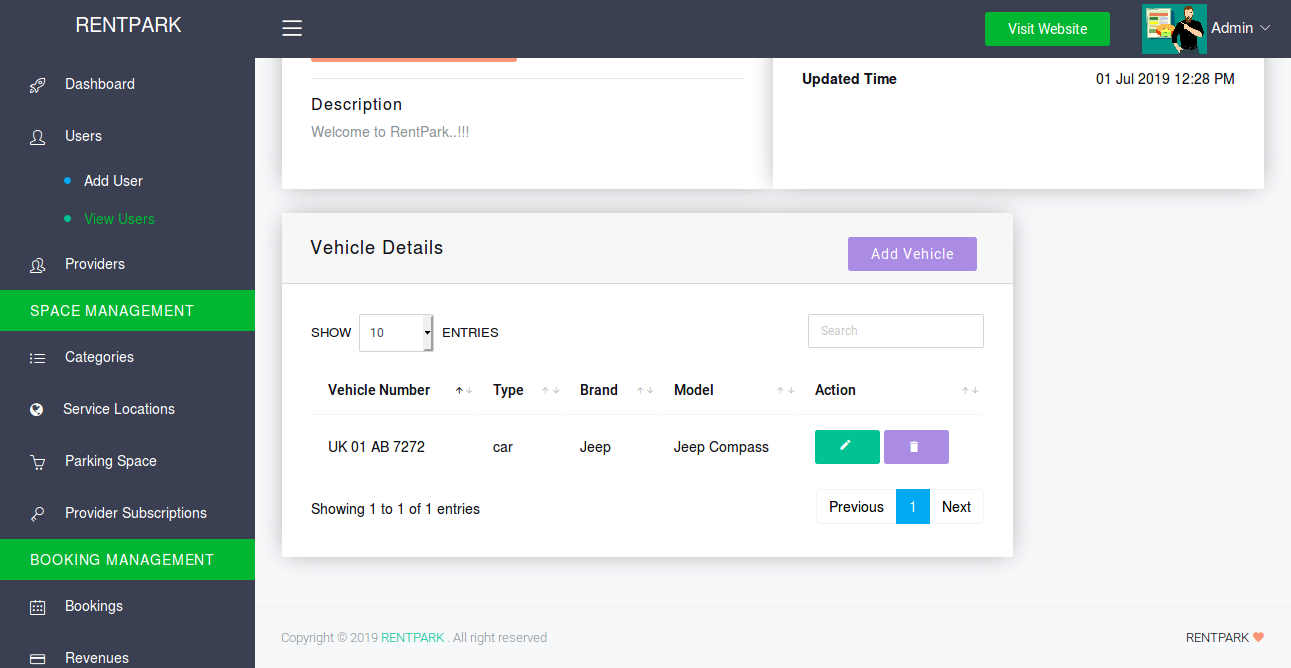Select View Users submenu item
Screen dimensions: 1291x668
tap(119, 219)
